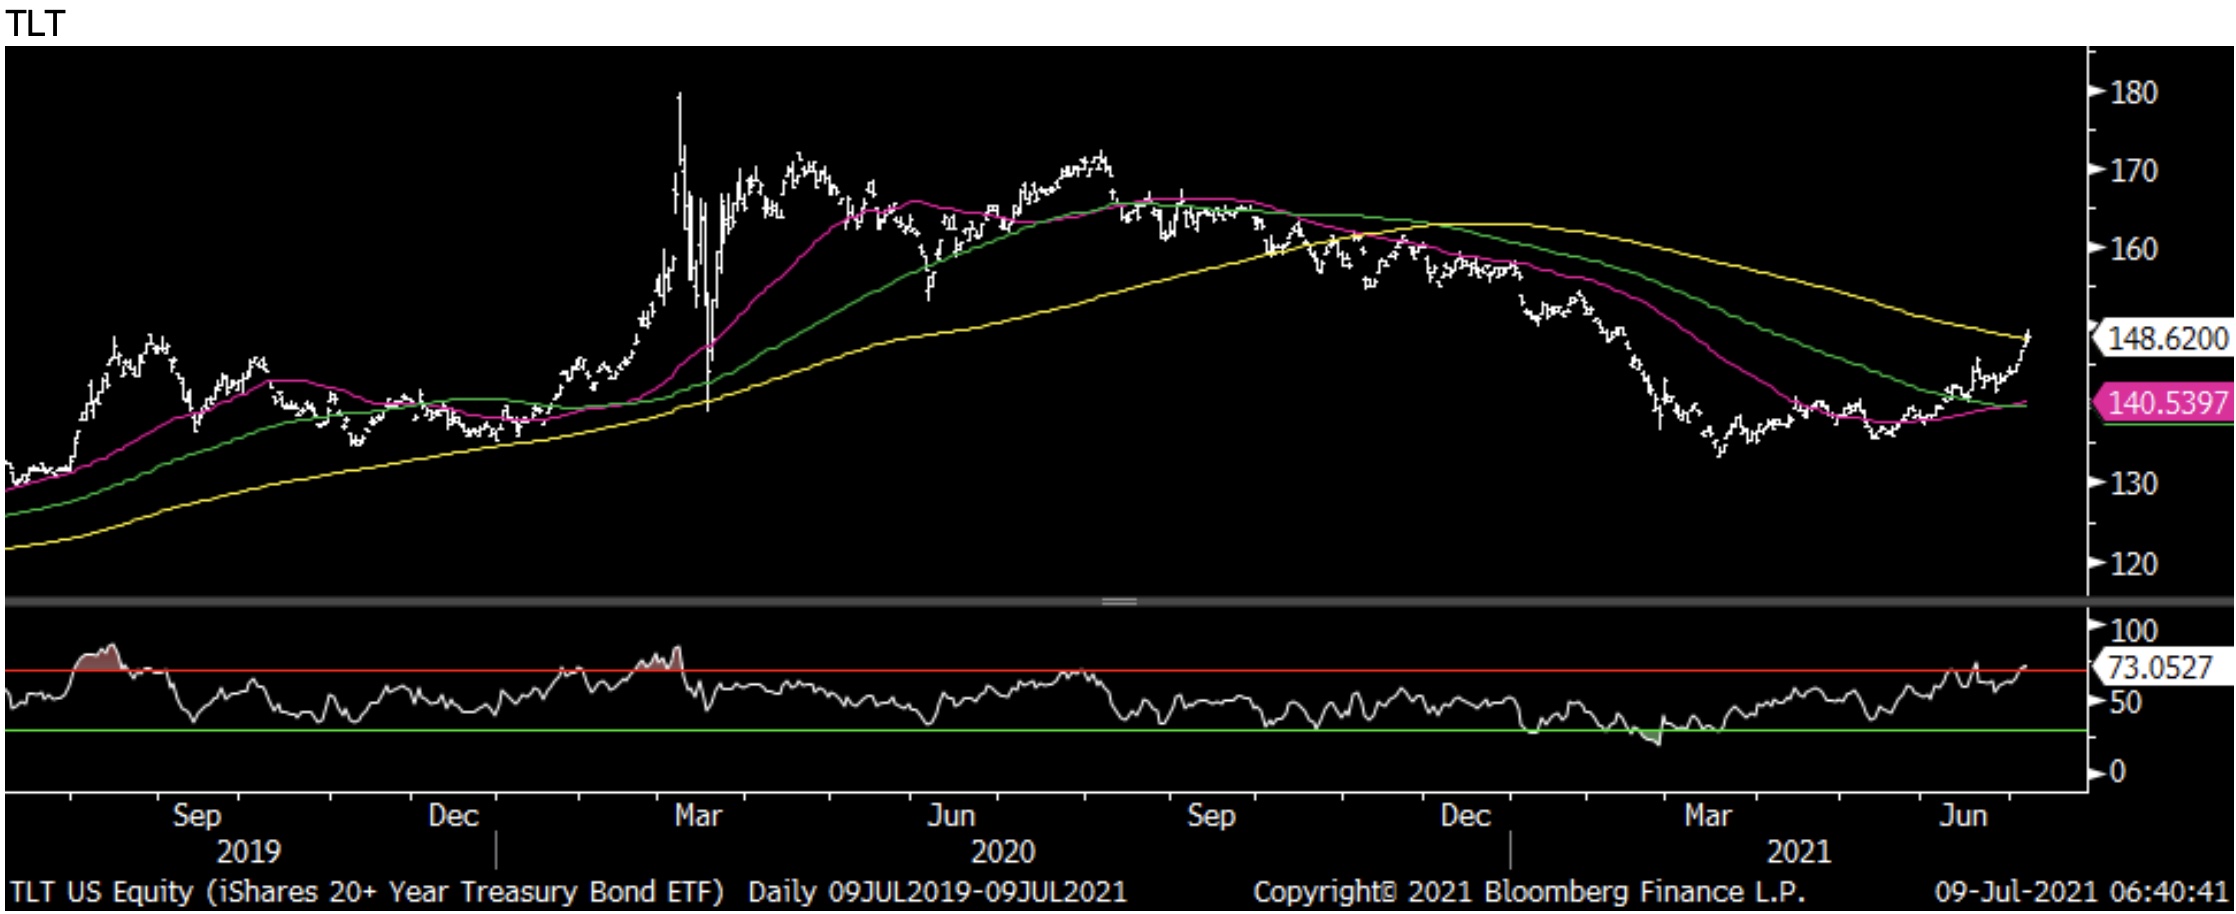
Task: Click the March 2020 price spike peak
Action: (x=680, y=97)
